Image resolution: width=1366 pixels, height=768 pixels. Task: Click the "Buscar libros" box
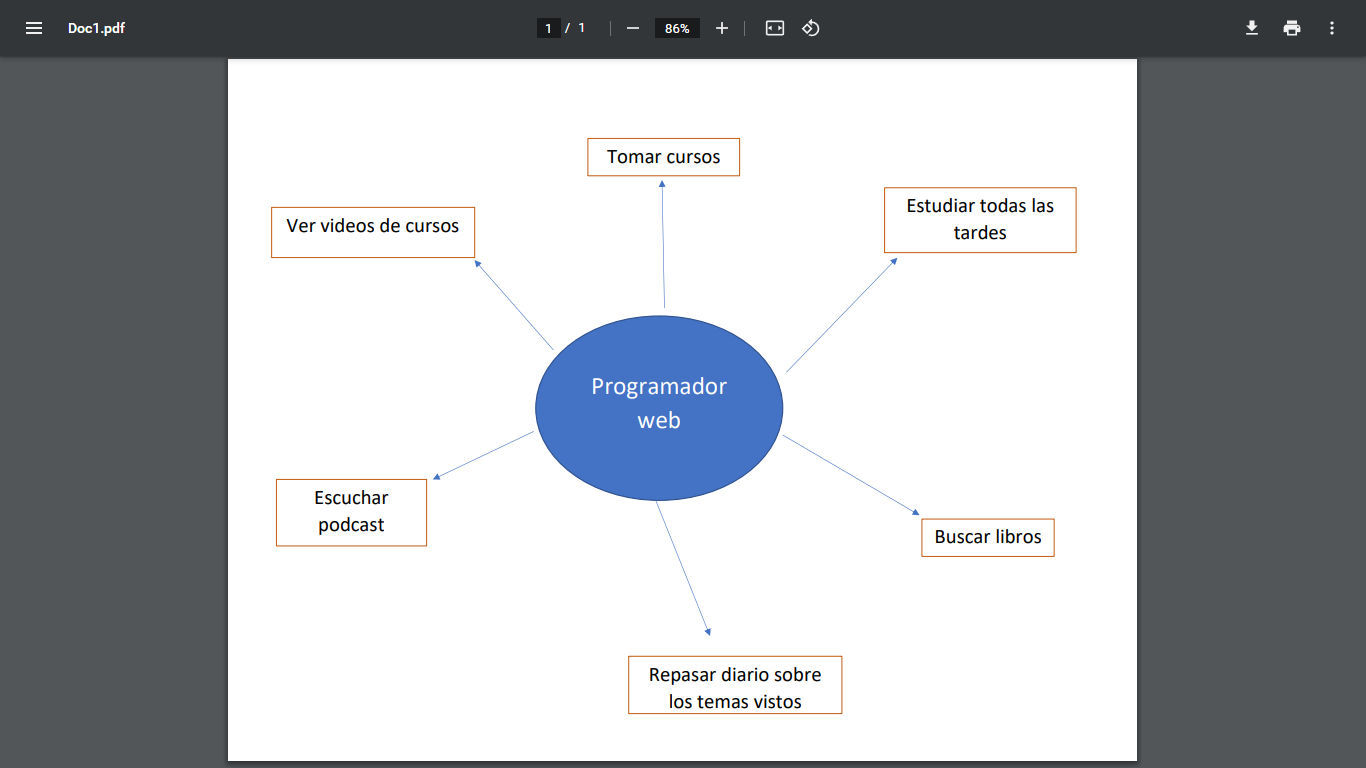(988, 537)
